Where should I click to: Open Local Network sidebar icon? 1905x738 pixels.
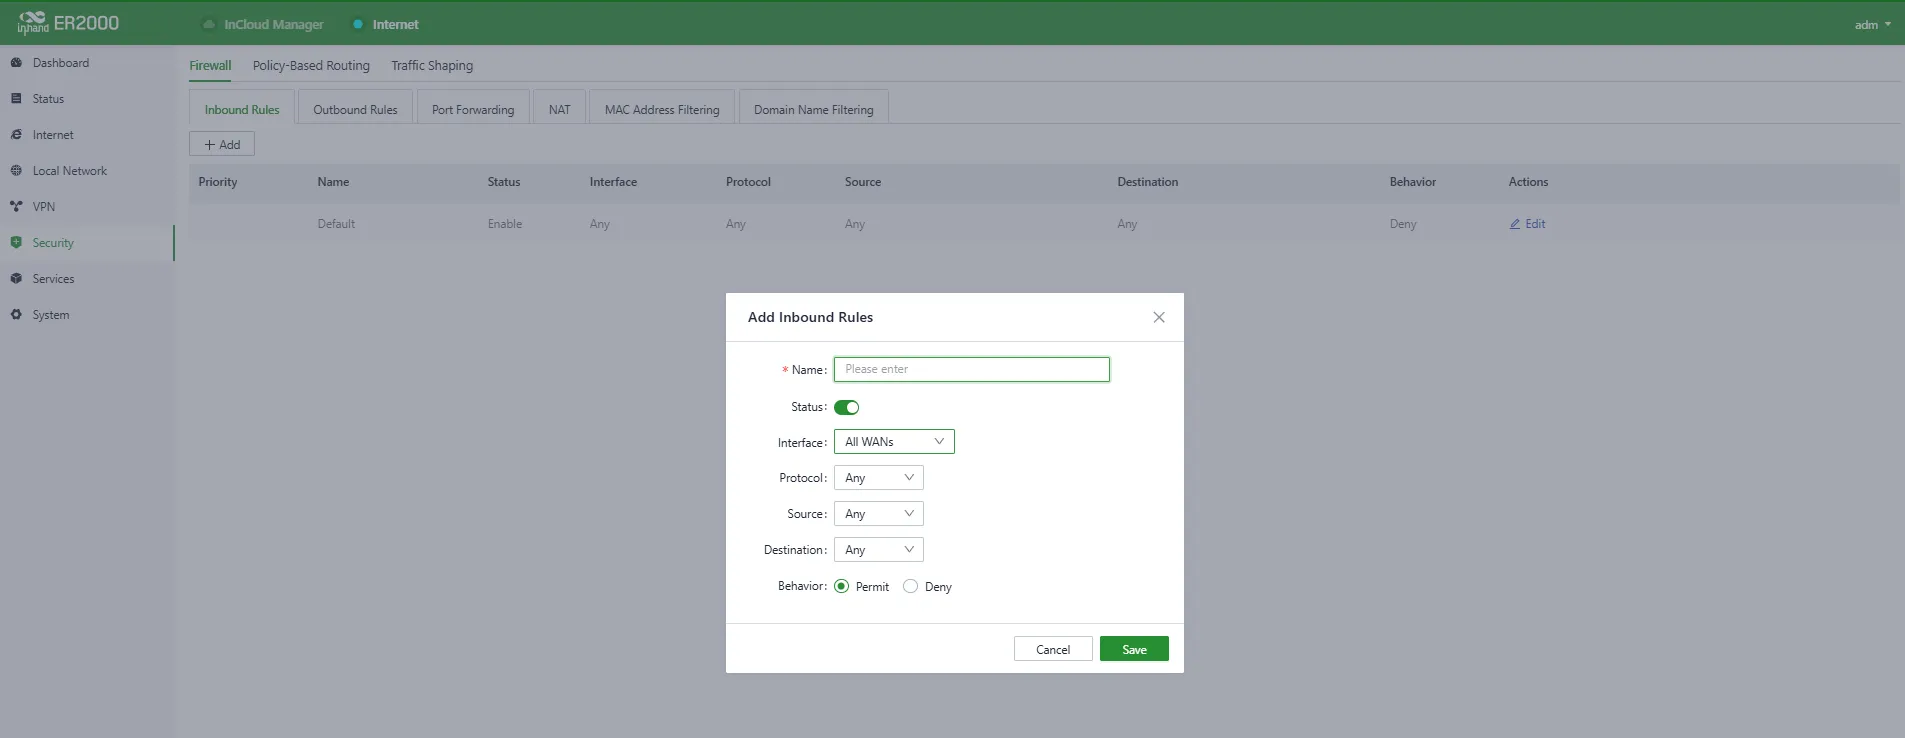16,171
